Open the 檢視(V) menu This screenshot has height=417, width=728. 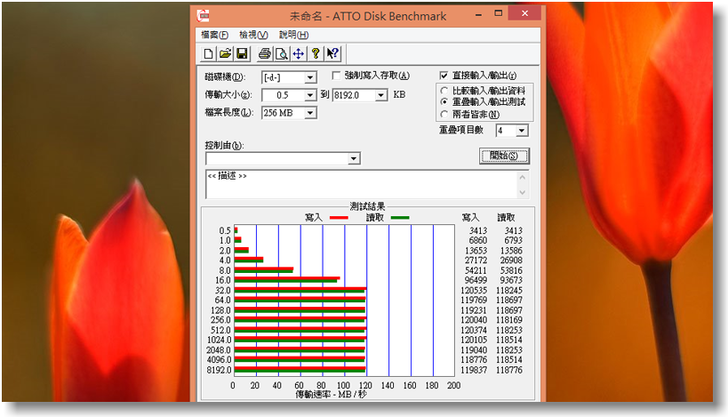(x=254, y=35)
